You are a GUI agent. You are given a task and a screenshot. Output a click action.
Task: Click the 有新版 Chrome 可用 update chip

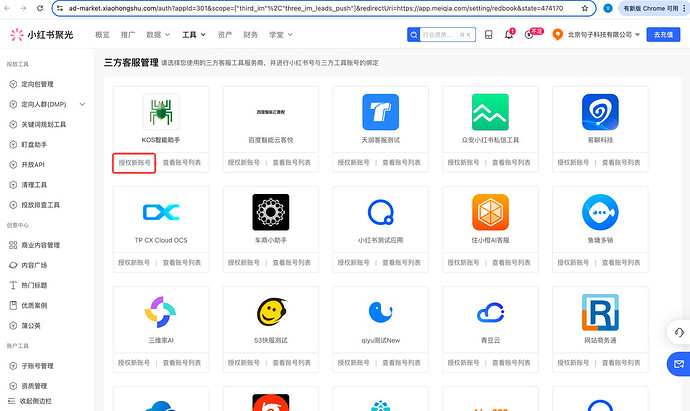650,8
